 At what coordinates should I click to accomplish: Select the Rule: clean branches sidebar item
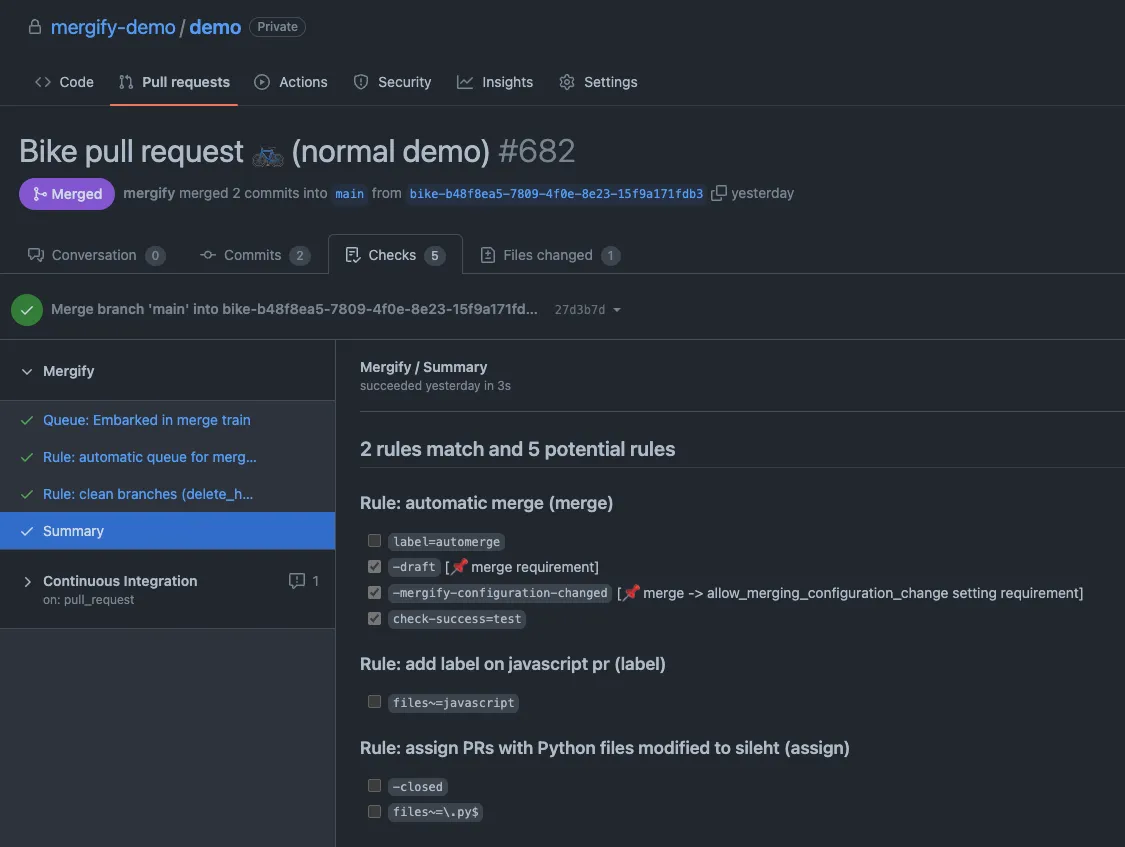(x=148, y=493)
